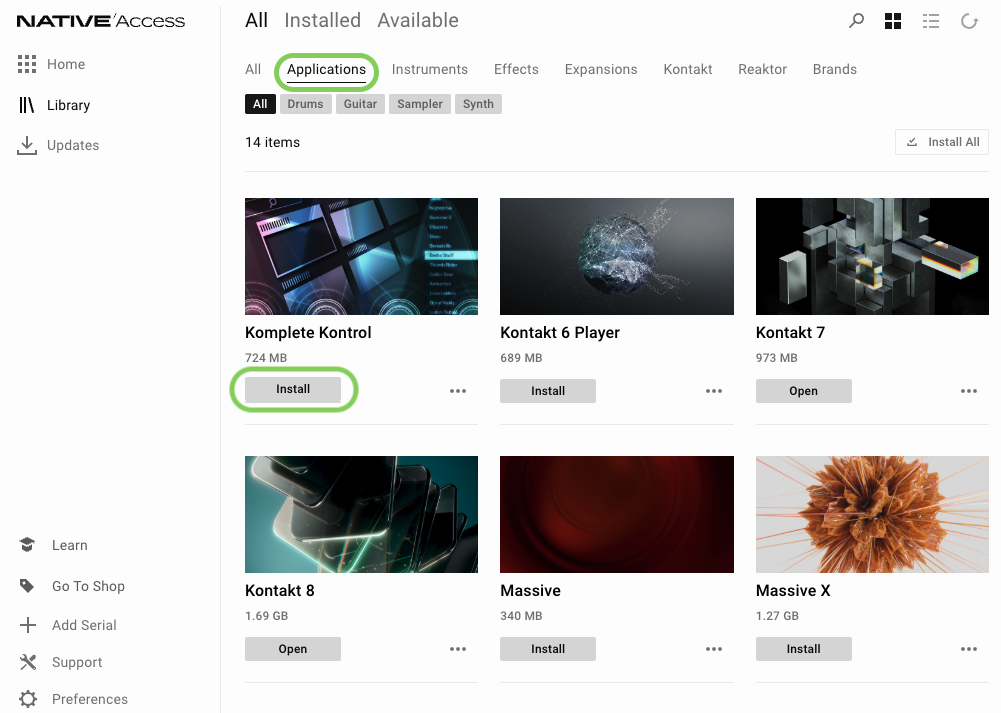Viewport: 1001px width, 713px height.
Task: Click the 'Komplete Kontrol' product title
Action: tap(308, 333)
